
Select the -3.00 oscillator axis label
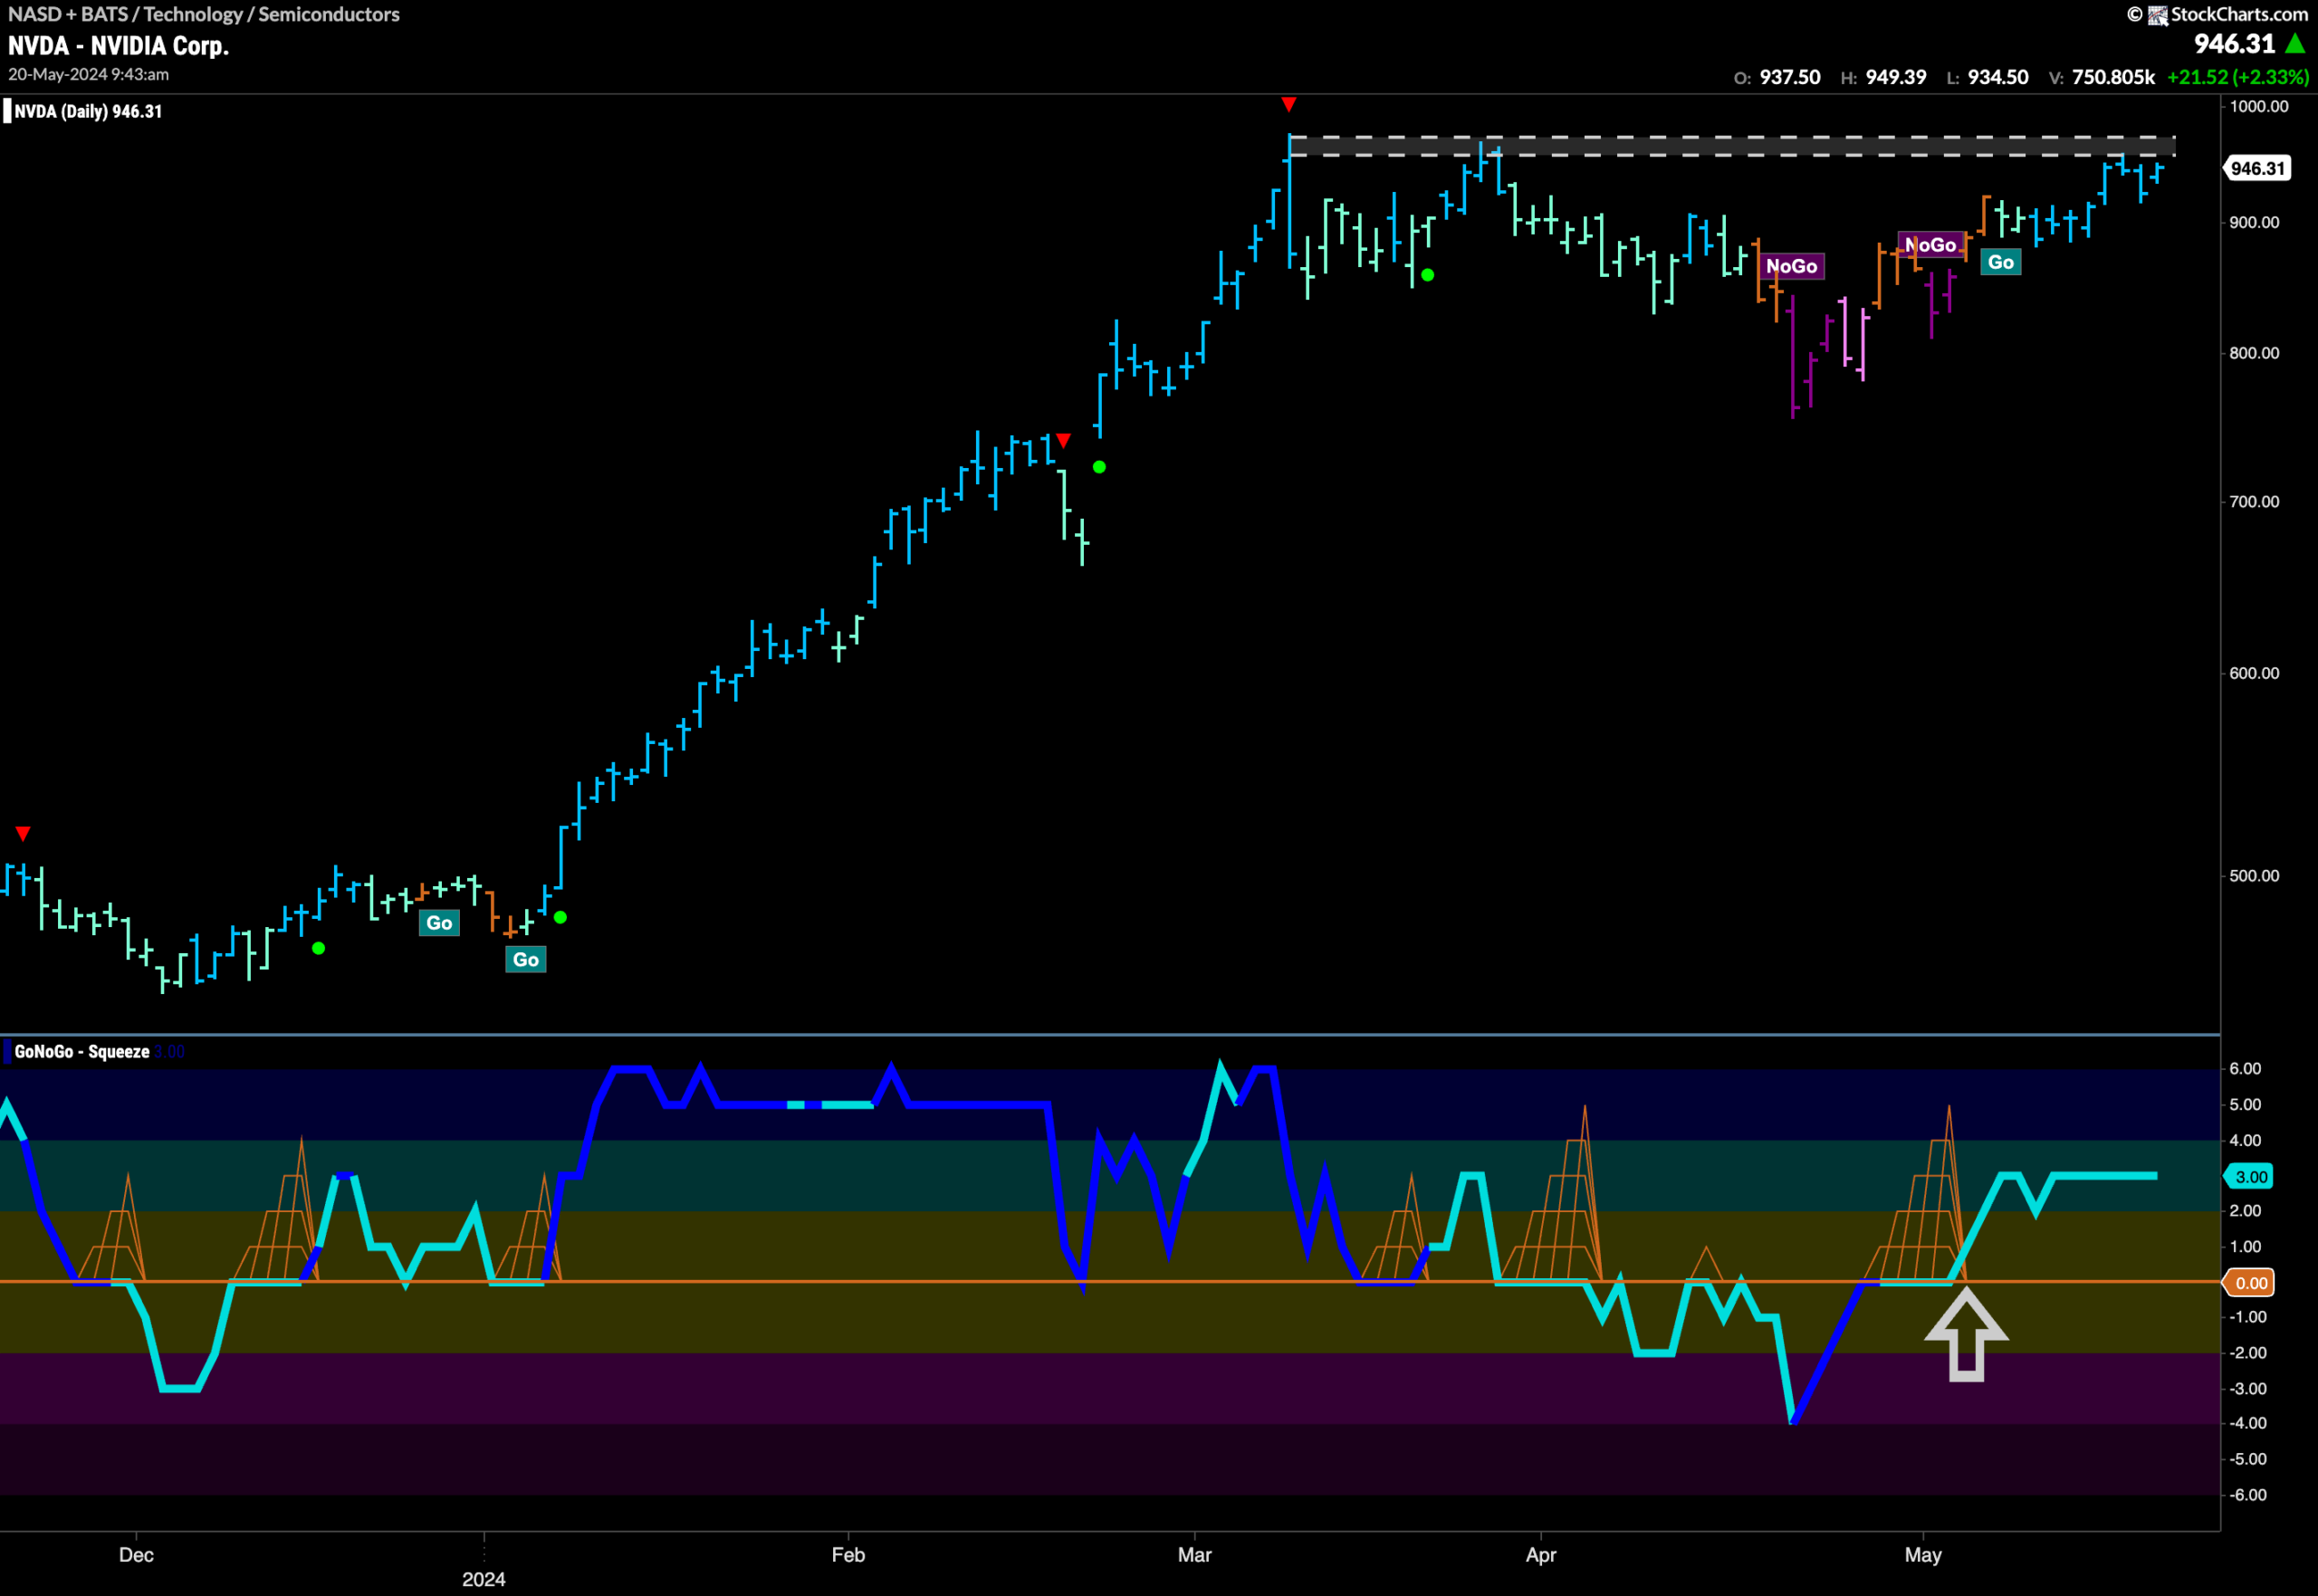2248,1389
